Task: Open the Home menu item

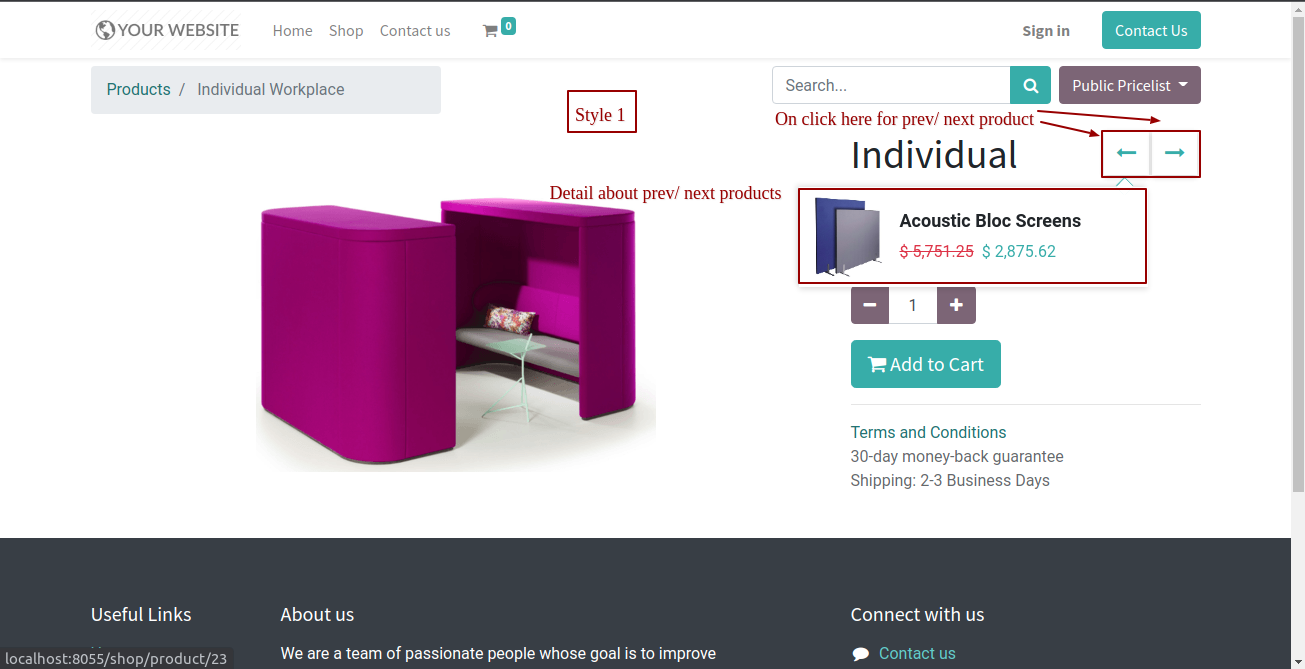Action: coord(292,31)
